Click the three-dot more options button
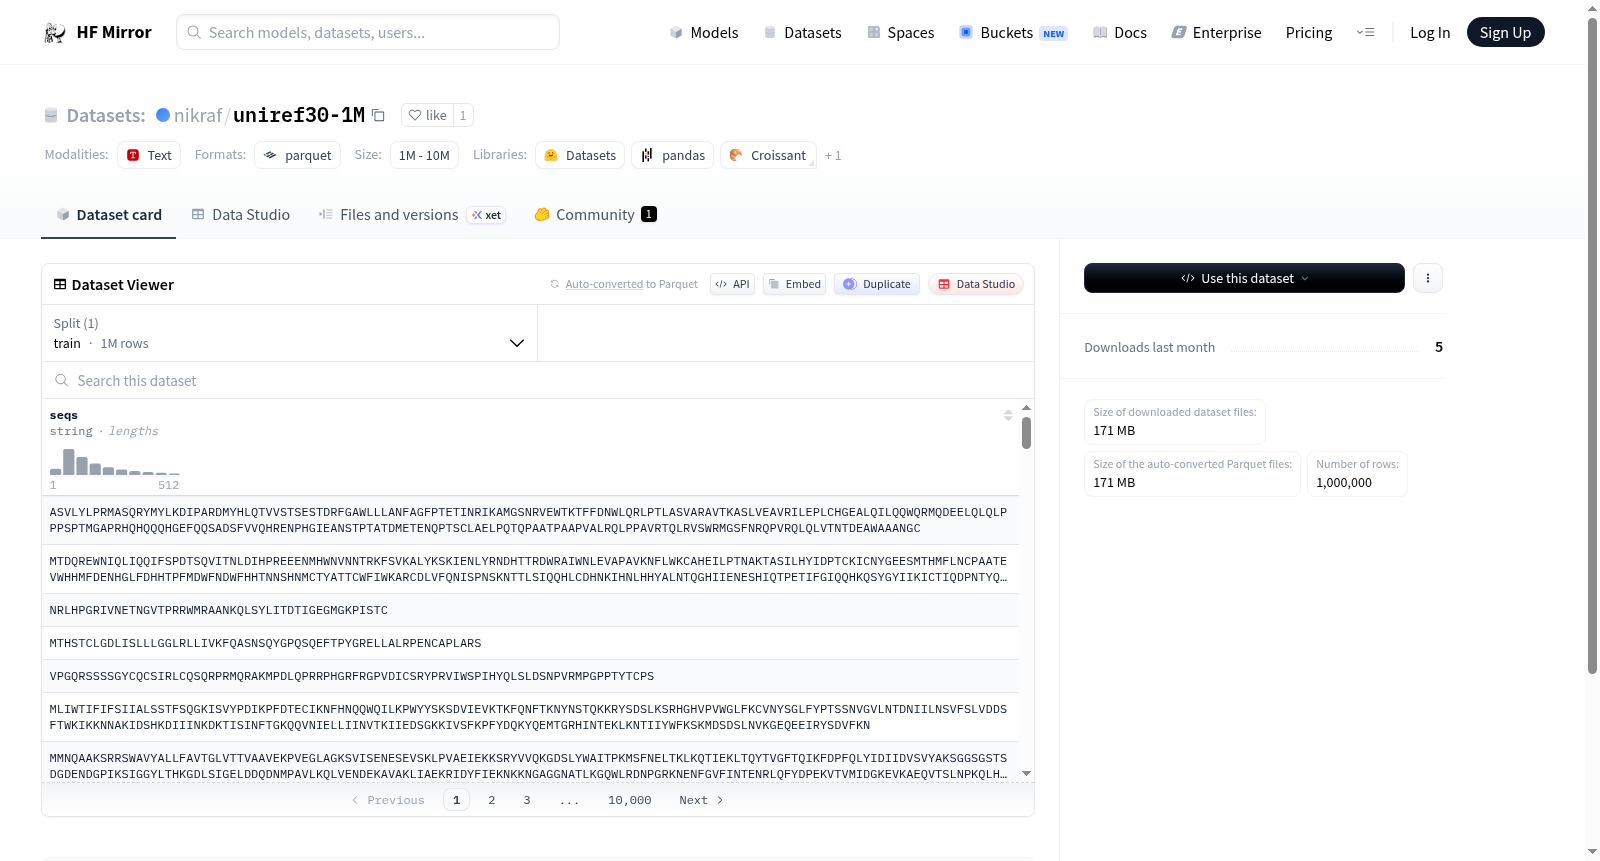This screenshot has height=861, width=1600. [1428, 278]
